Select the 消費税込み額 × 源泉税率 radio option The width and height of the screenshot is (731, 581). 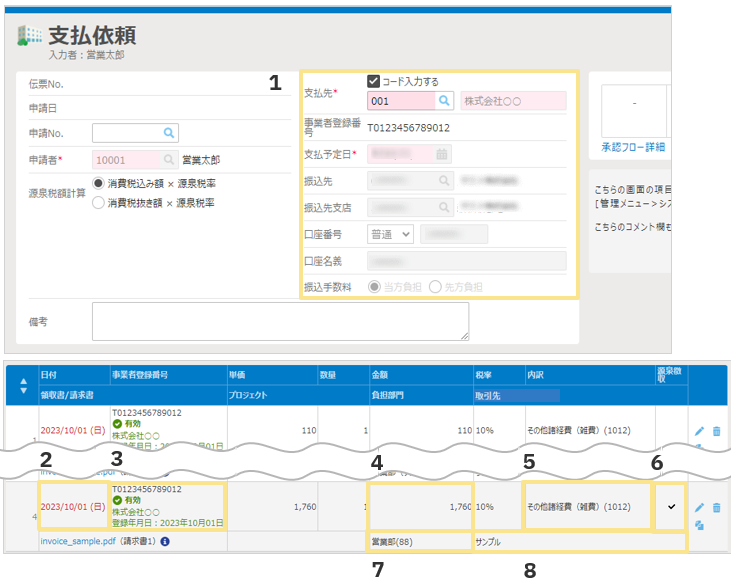click(98, 184)
